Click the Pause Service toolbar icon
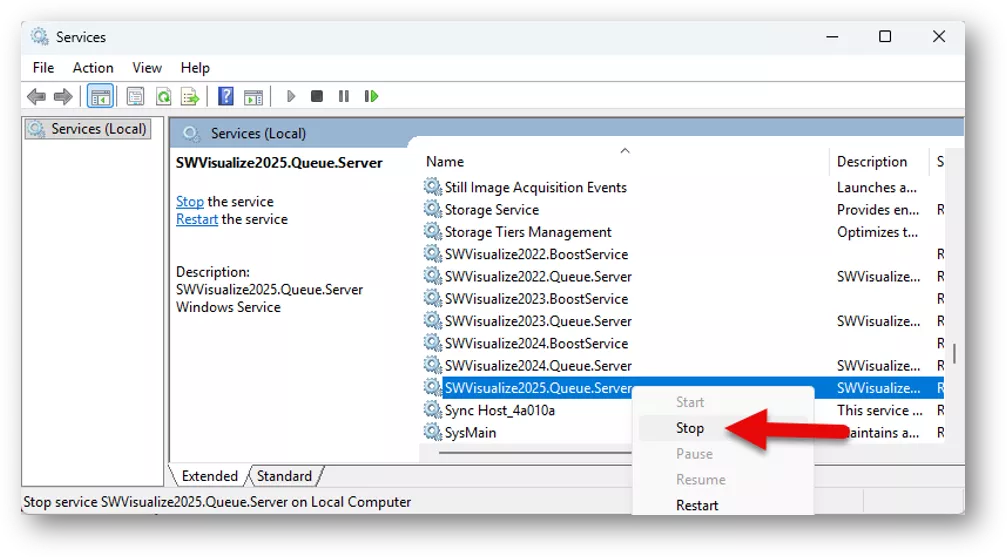The height and width of the screenshot is (557, 1007). (344, 96)
